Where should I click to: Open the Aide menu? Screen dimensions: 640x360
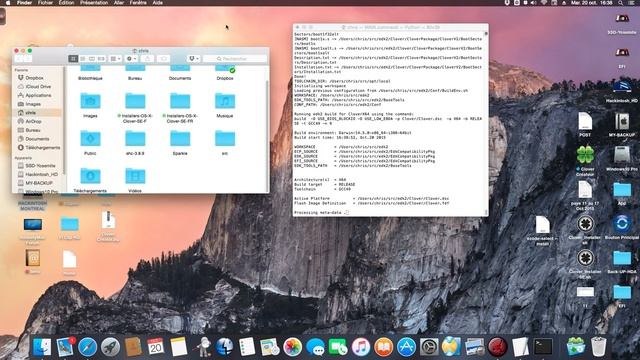158,2
